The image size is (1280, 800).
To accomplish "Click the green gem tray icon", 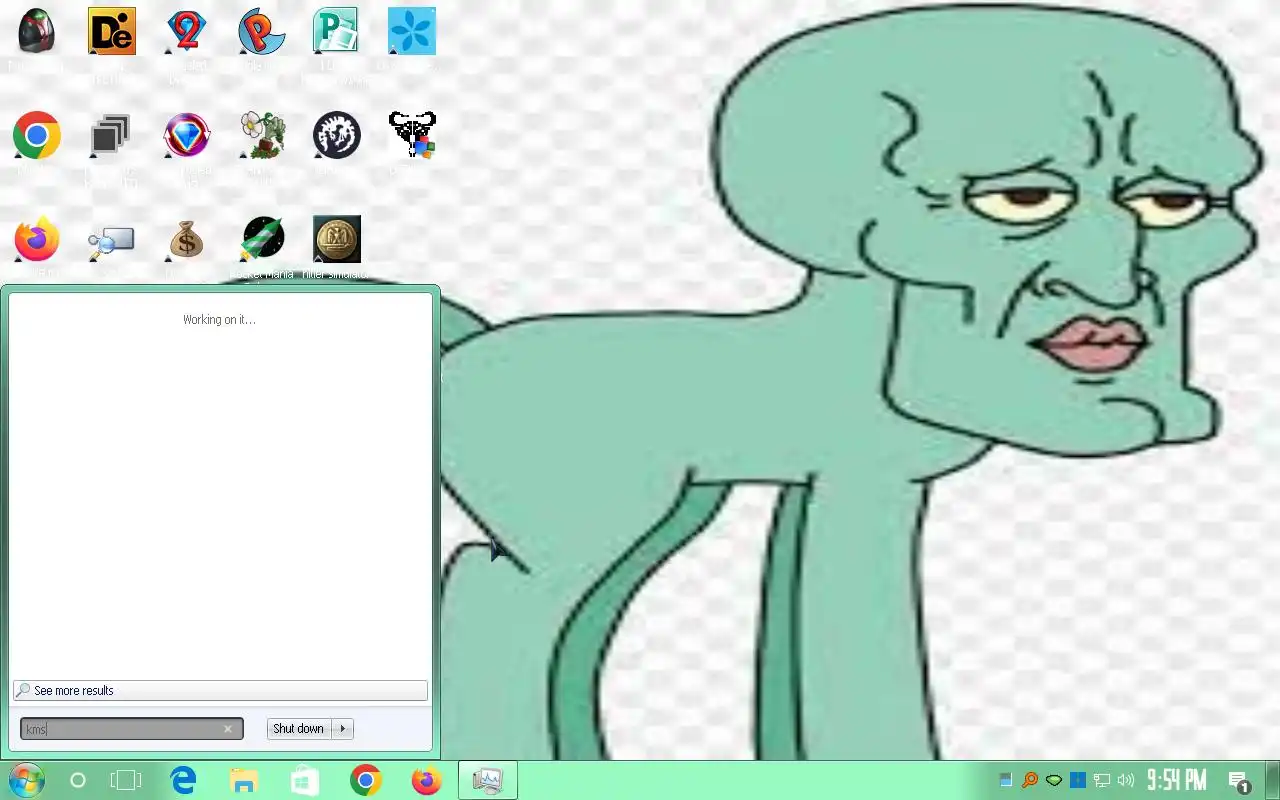I will [x=1054, y=780].
